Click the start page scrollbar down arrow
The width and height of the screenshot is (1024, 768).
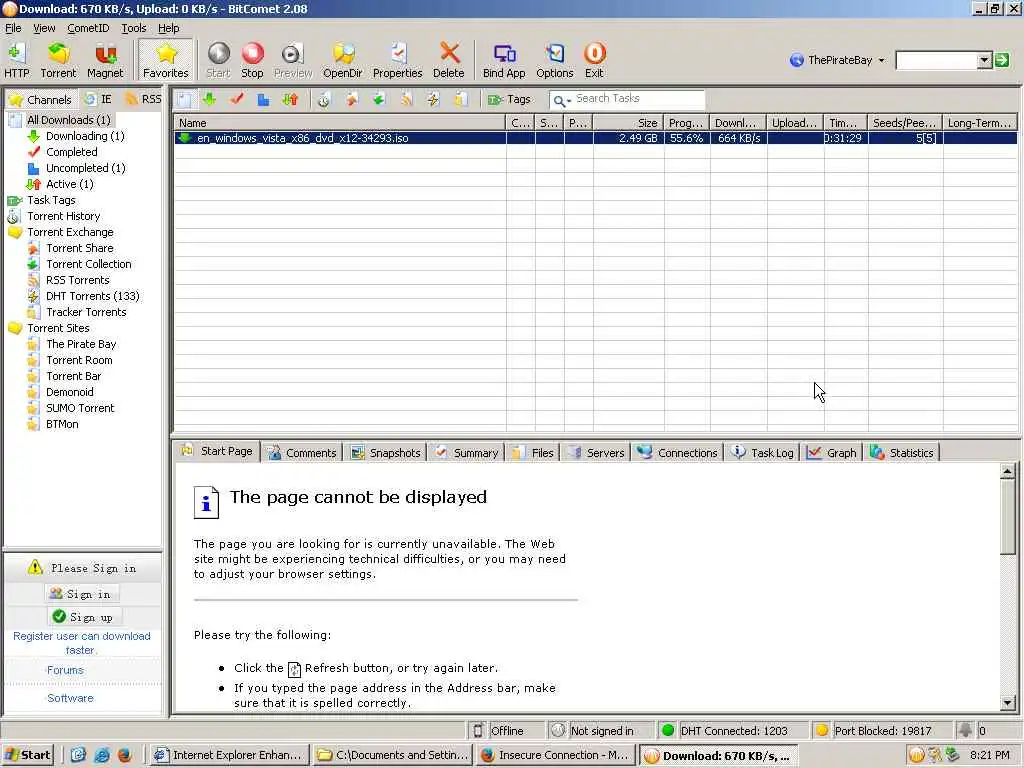1007,703
